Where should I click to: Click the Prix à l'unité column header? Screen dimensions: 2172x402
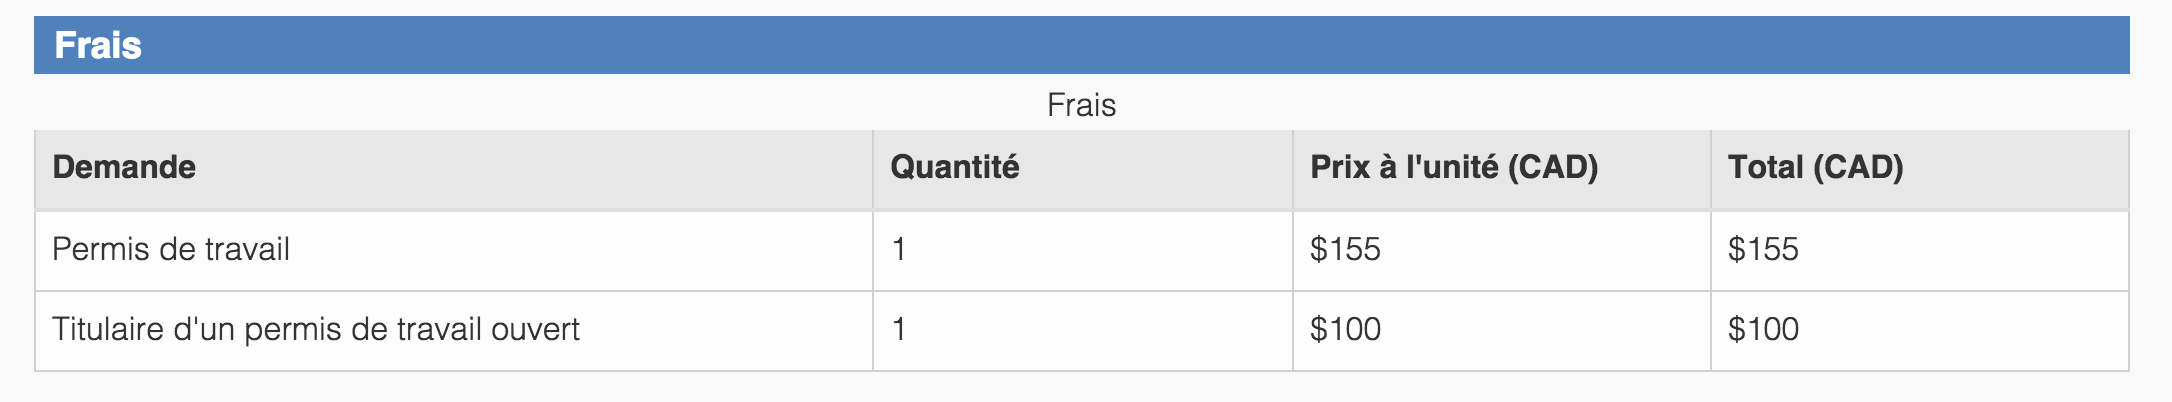coord(1453,167)
